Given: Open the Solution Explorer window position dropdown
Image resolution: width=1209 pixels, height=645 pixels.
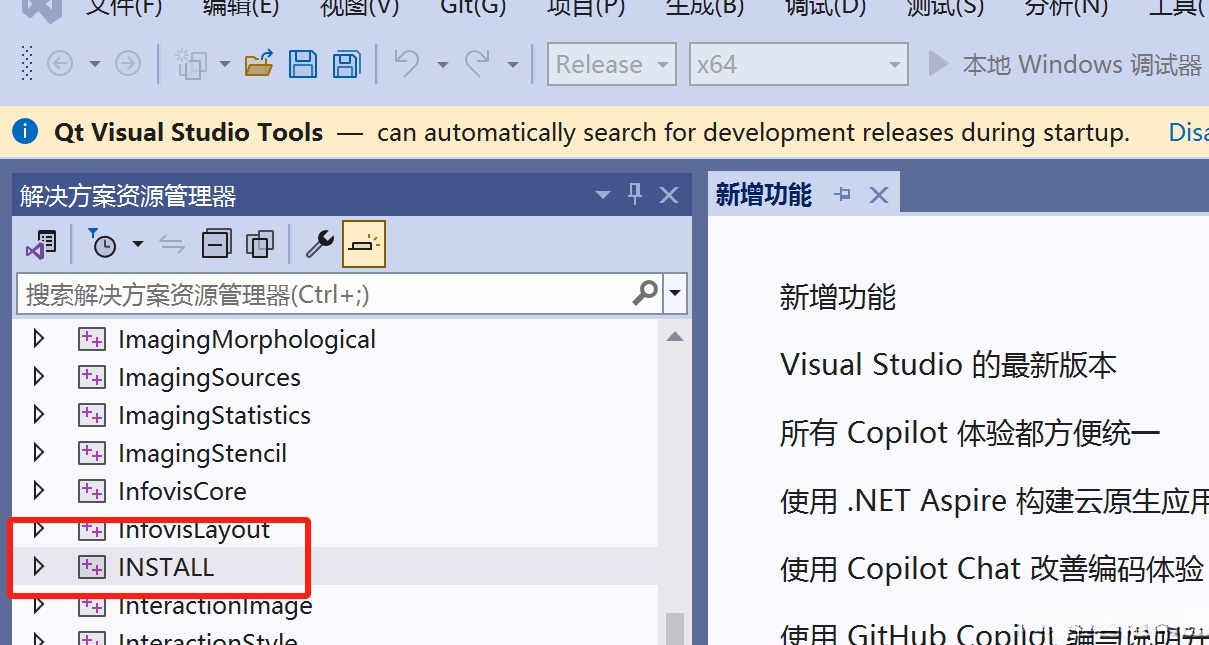Looking at the screenshot, I should [602, 195].
